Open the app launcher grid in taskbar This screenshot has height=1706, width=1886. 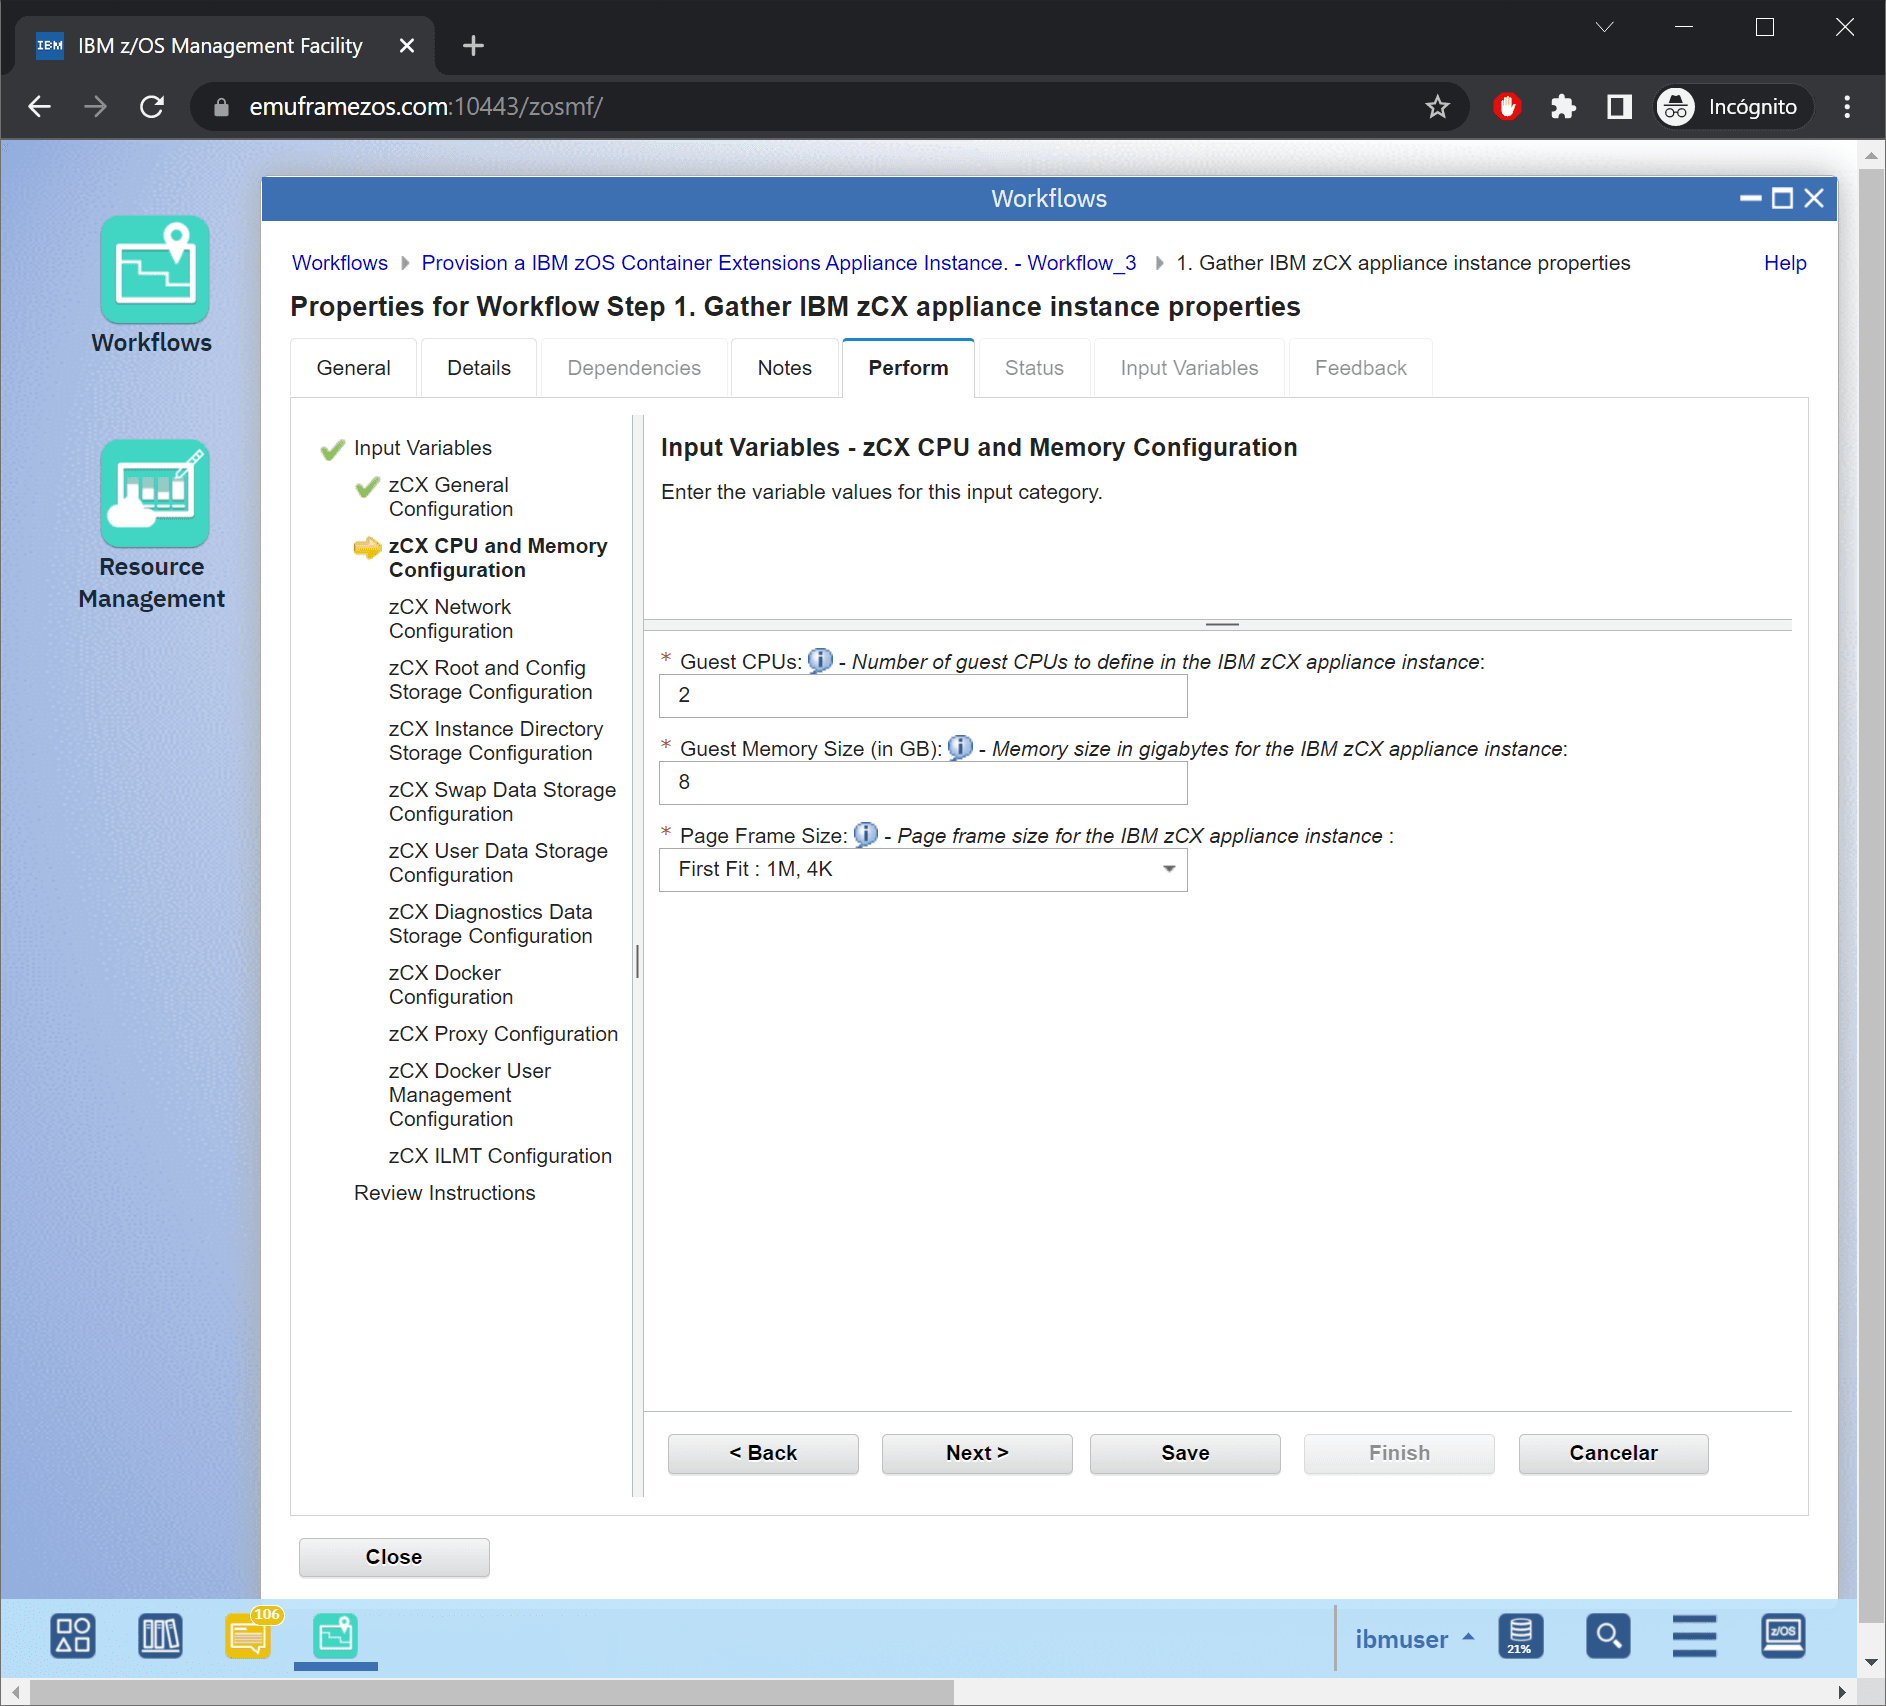pyautogui.click(x=73, y=1637)
